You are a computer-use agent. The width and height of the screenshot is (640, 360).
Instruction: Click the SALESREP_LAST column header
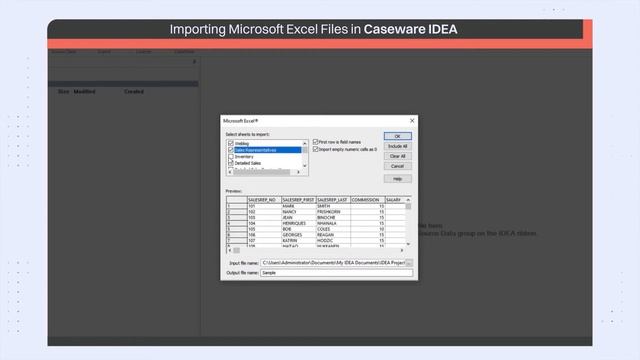333,200
